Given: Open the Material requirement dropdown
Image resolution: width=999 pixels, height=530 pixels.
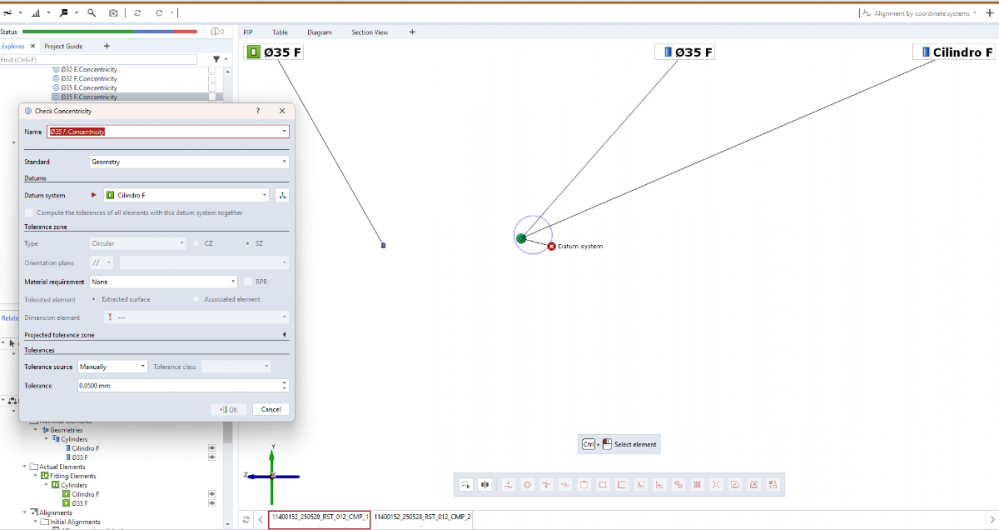Looking at the screenshot, I should (x=162, y=282).
